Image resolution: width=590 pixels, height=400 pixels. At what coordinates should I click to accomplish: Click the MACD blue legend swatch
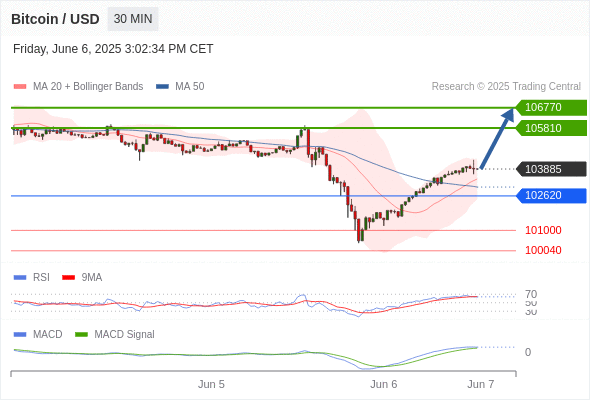coord(20,335)
